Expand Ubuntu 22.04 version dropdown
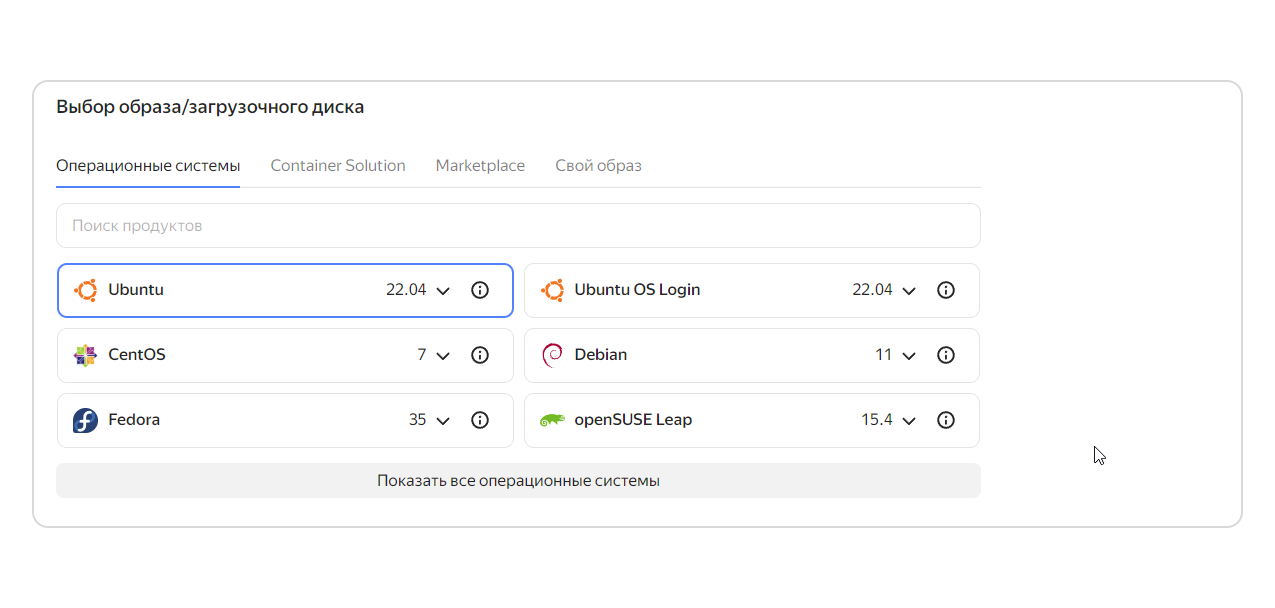 click(444, 291)
